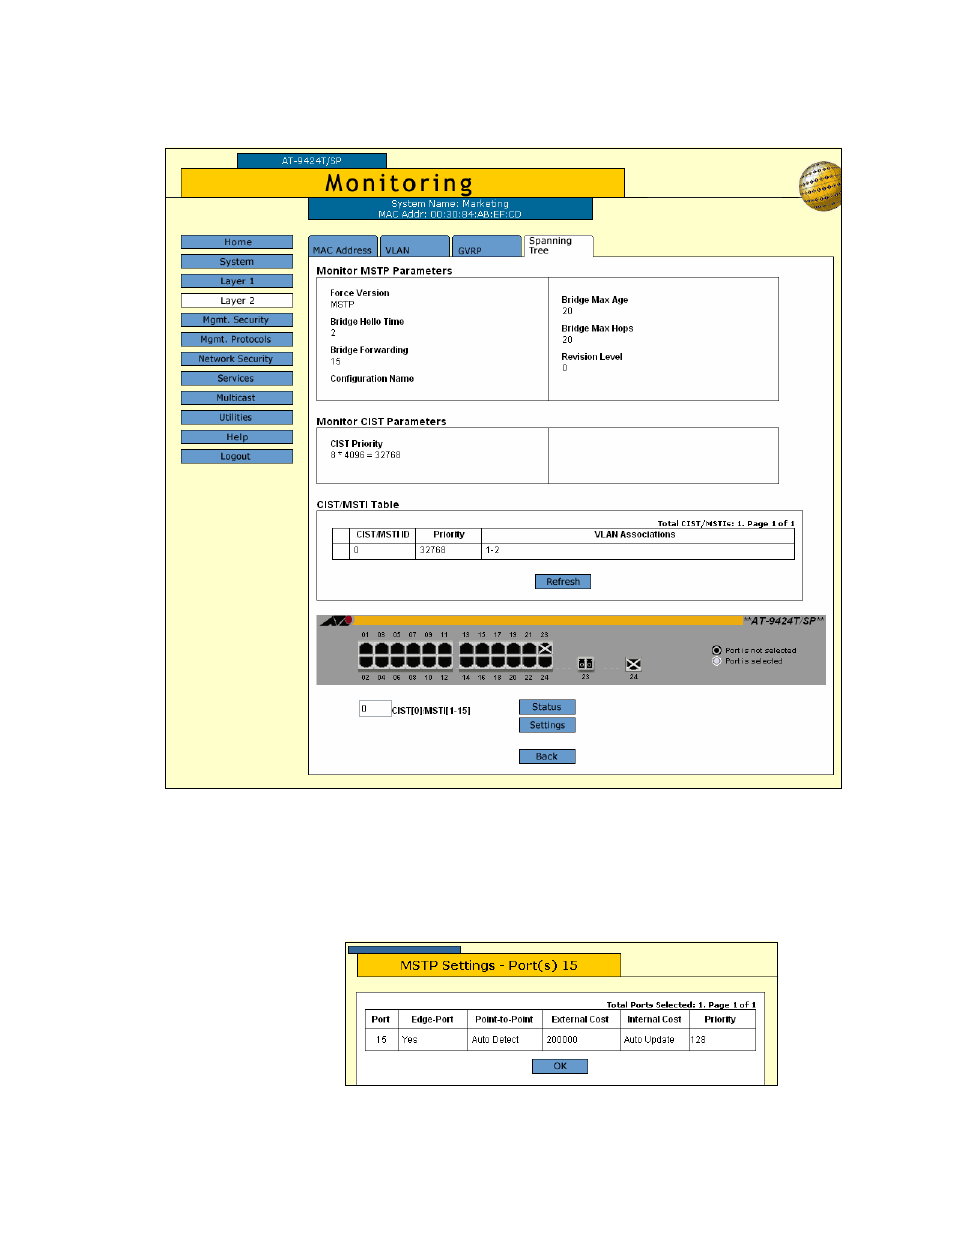
Task: Open Mgmt. Protocols in the sidebar
Action: (237, 340)
